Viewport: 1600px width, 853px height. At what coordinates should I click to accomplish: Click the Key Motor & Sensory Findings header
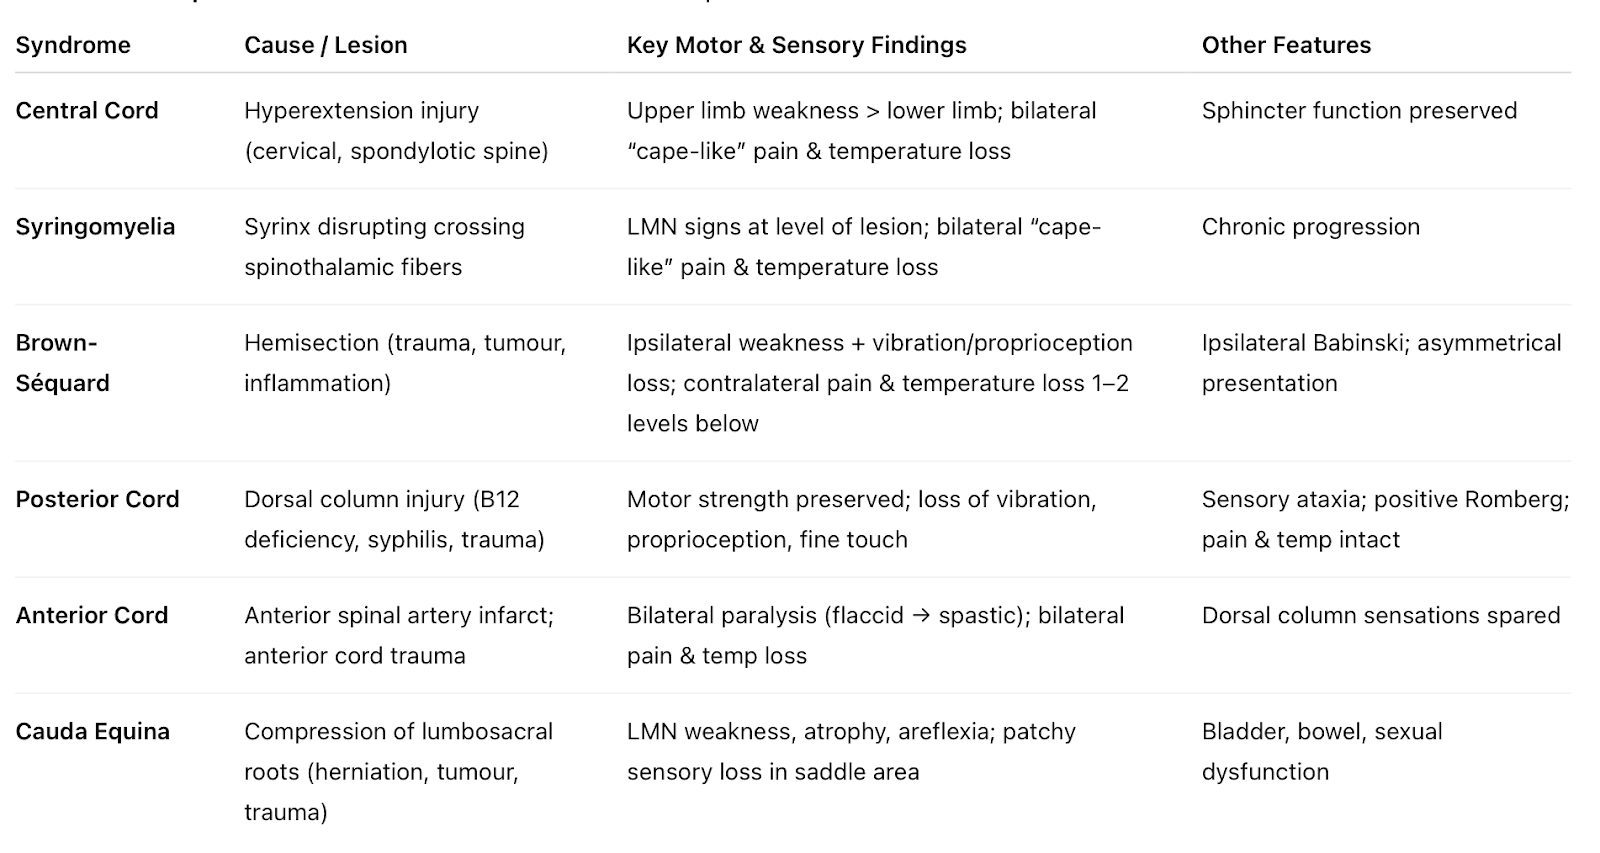tap(796, 45)
